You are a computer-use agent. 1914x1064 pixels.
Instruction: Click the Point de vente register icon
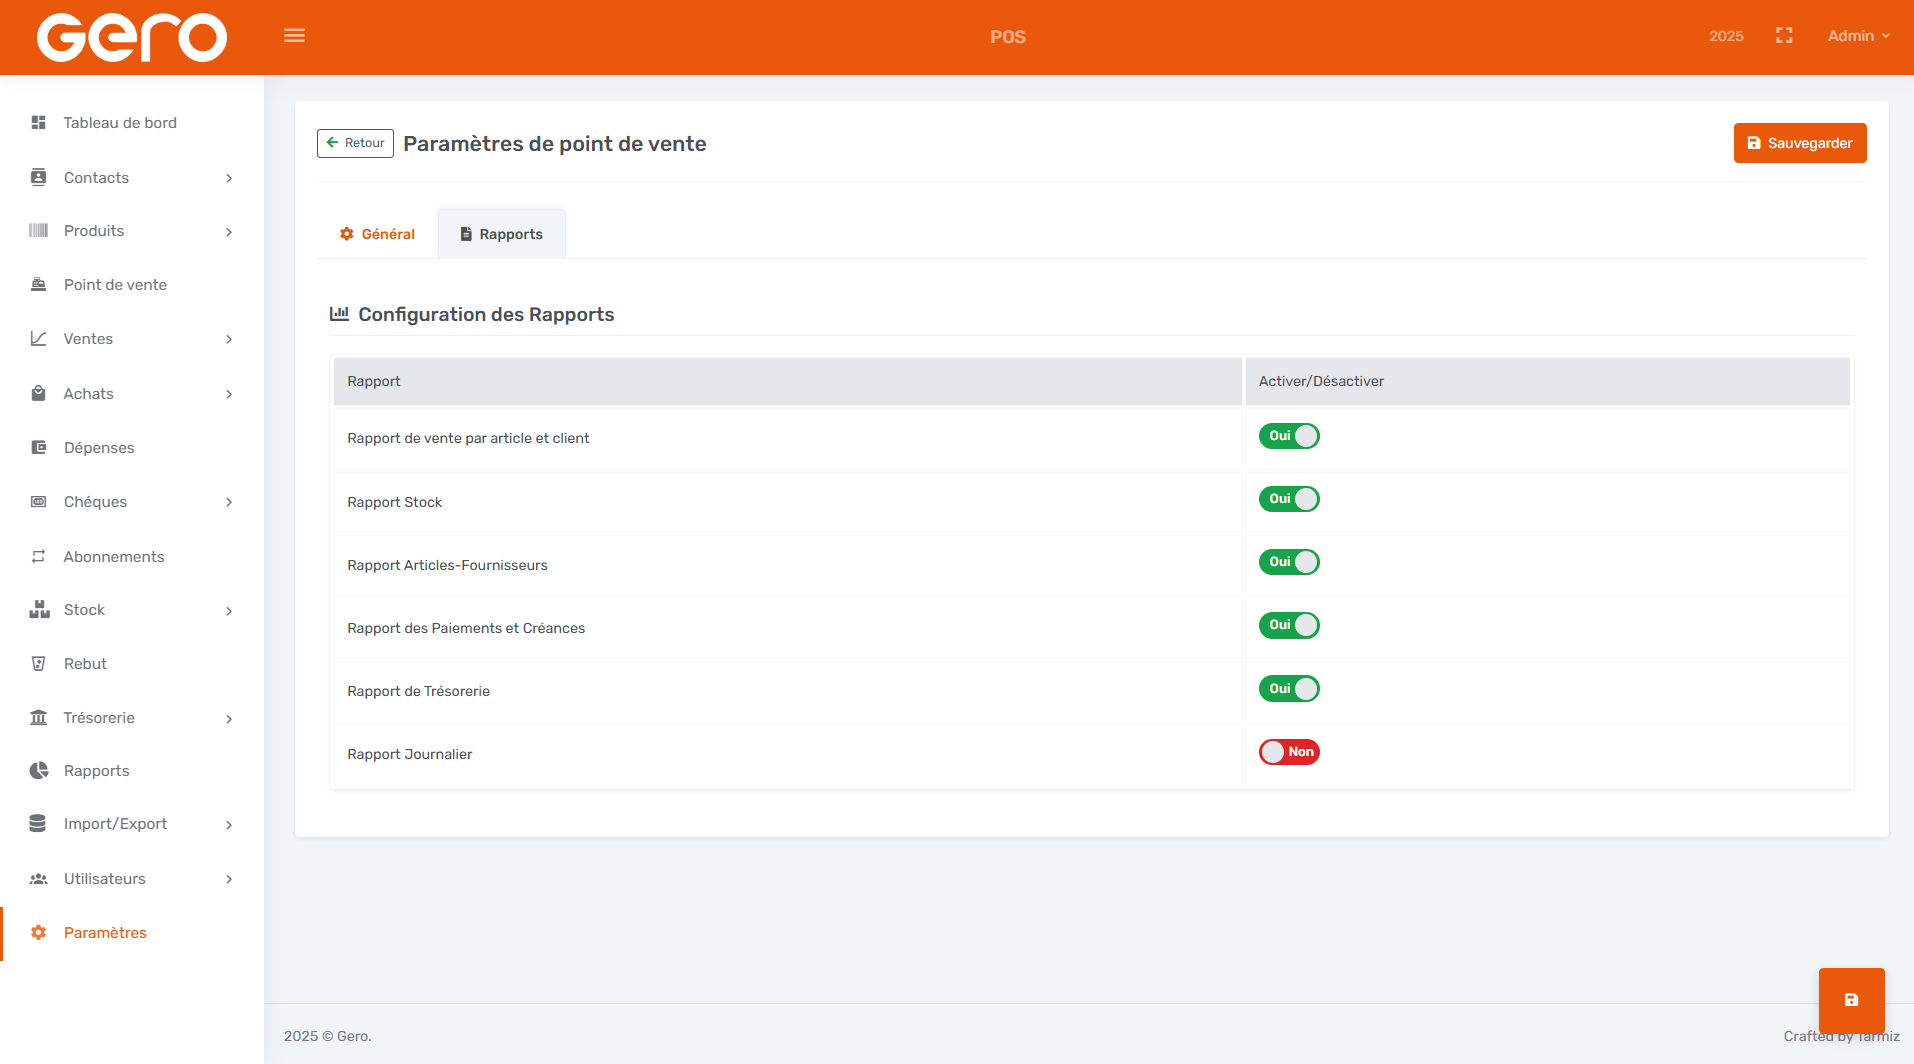pyautogui.click(x=39, y=285)
